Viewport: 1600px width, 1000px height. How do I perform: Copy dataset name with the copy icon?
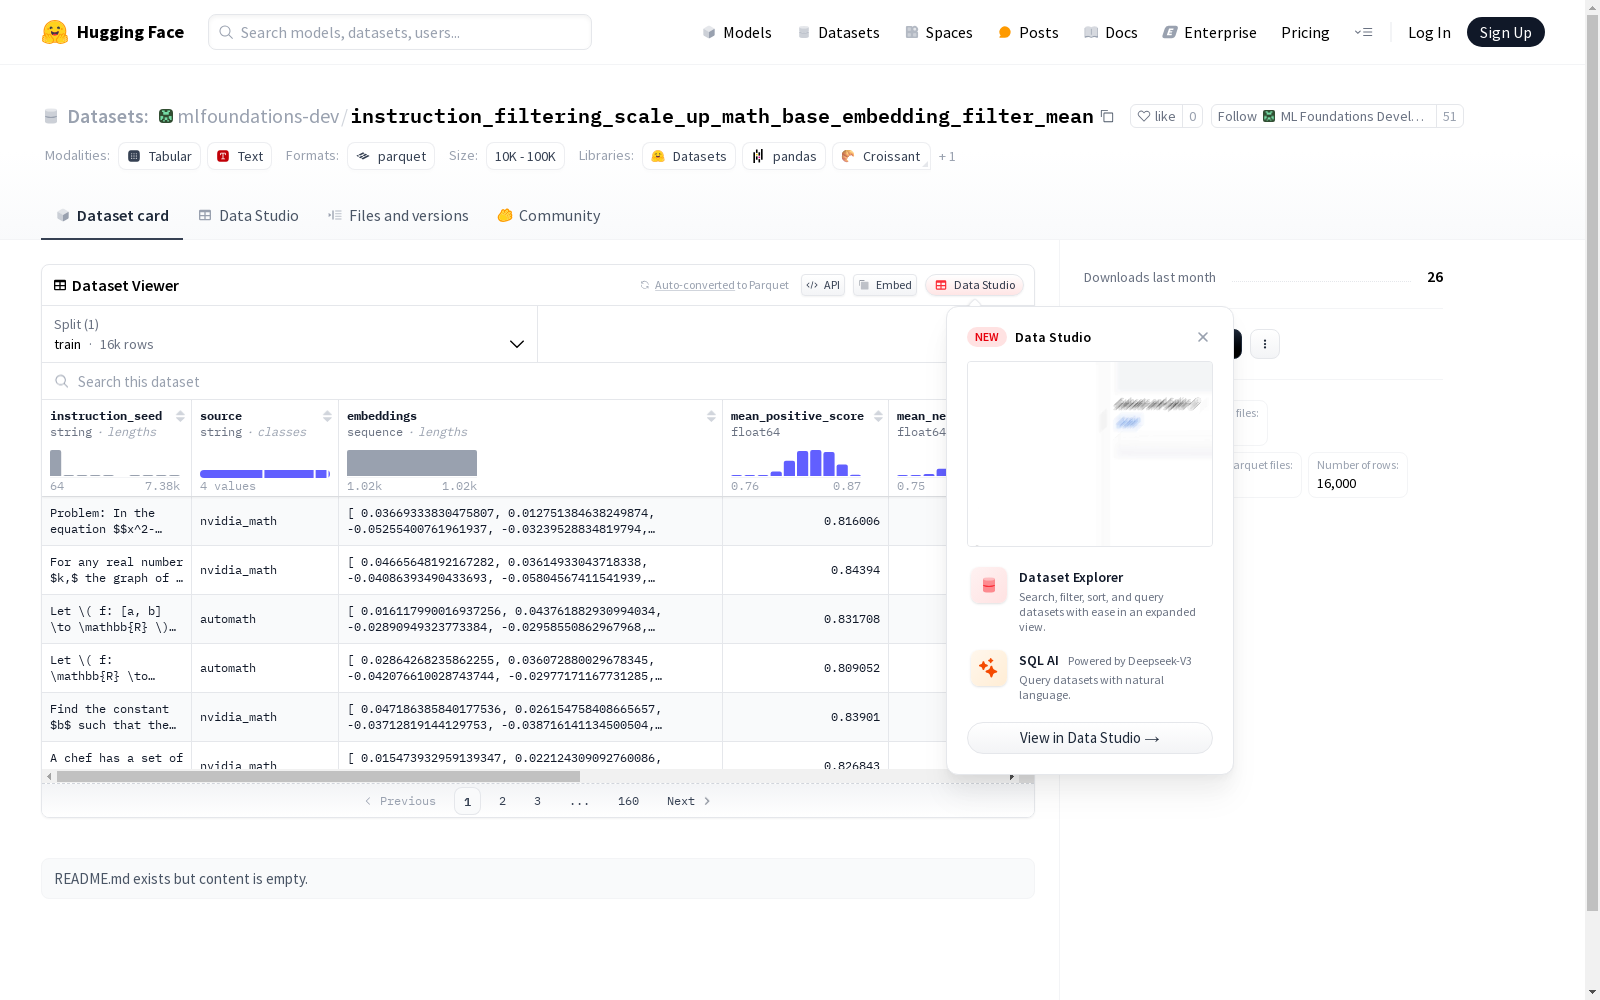[x=1107, y=116]
